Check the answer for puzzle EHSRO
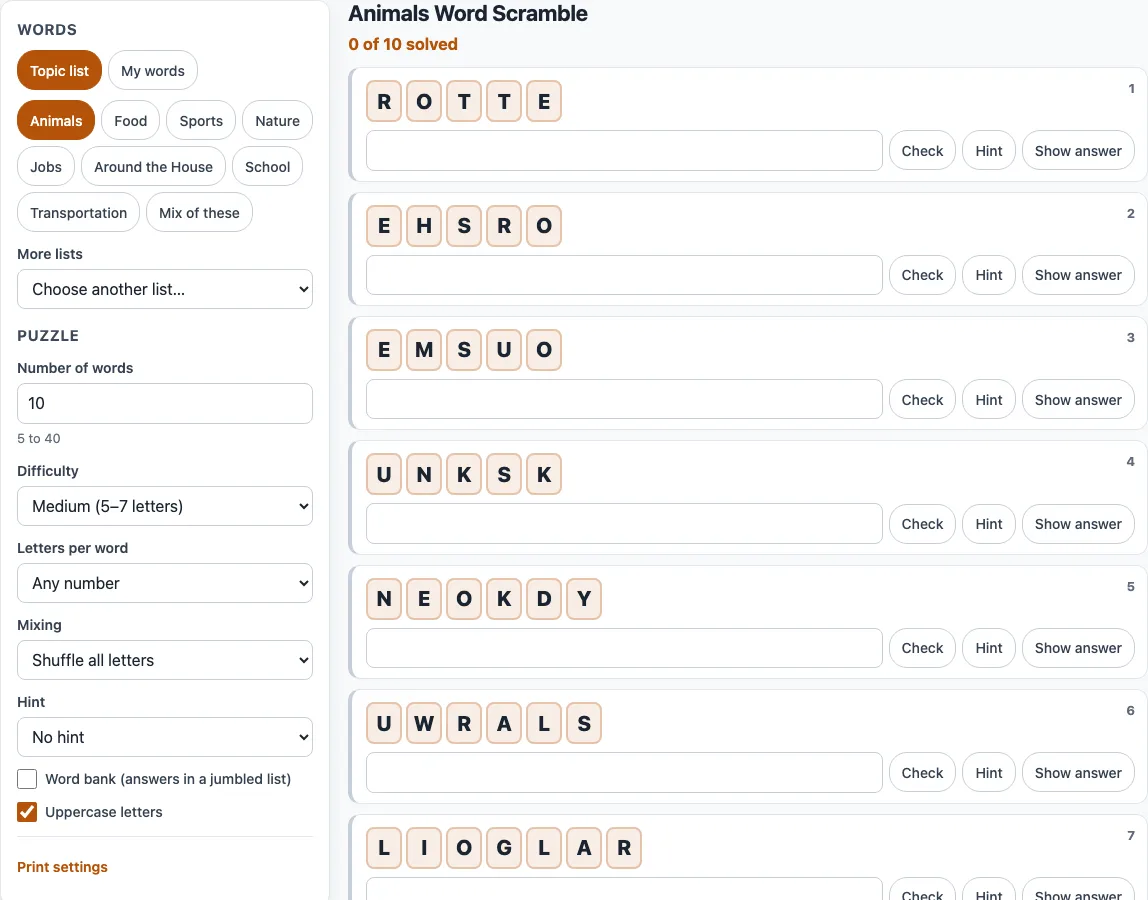 [922, 275]
